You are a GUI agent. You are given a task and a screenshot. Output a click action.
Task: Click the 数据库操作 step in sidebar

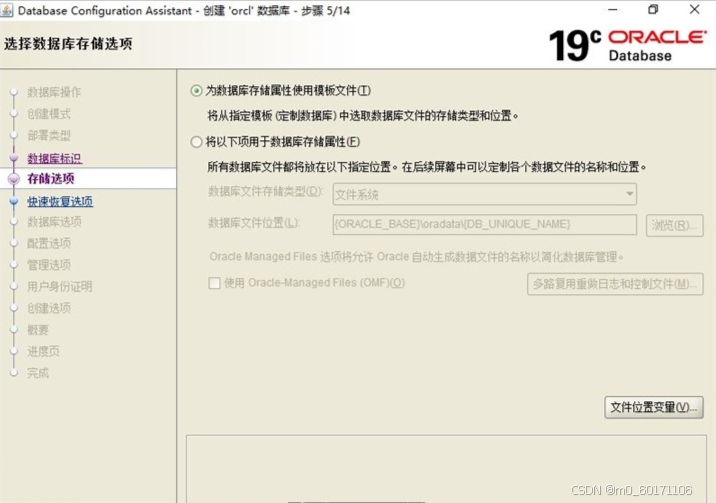(54, 92)
